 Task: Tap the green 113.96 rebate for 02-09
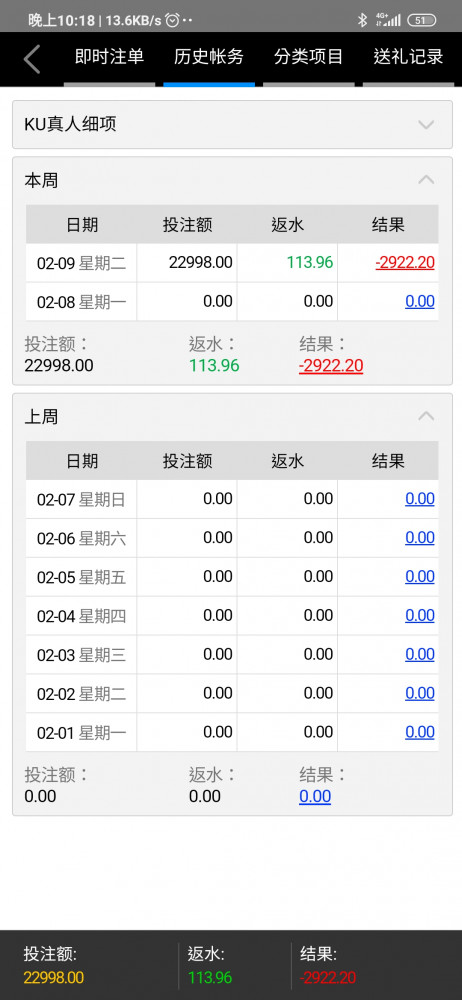(310, 263)
